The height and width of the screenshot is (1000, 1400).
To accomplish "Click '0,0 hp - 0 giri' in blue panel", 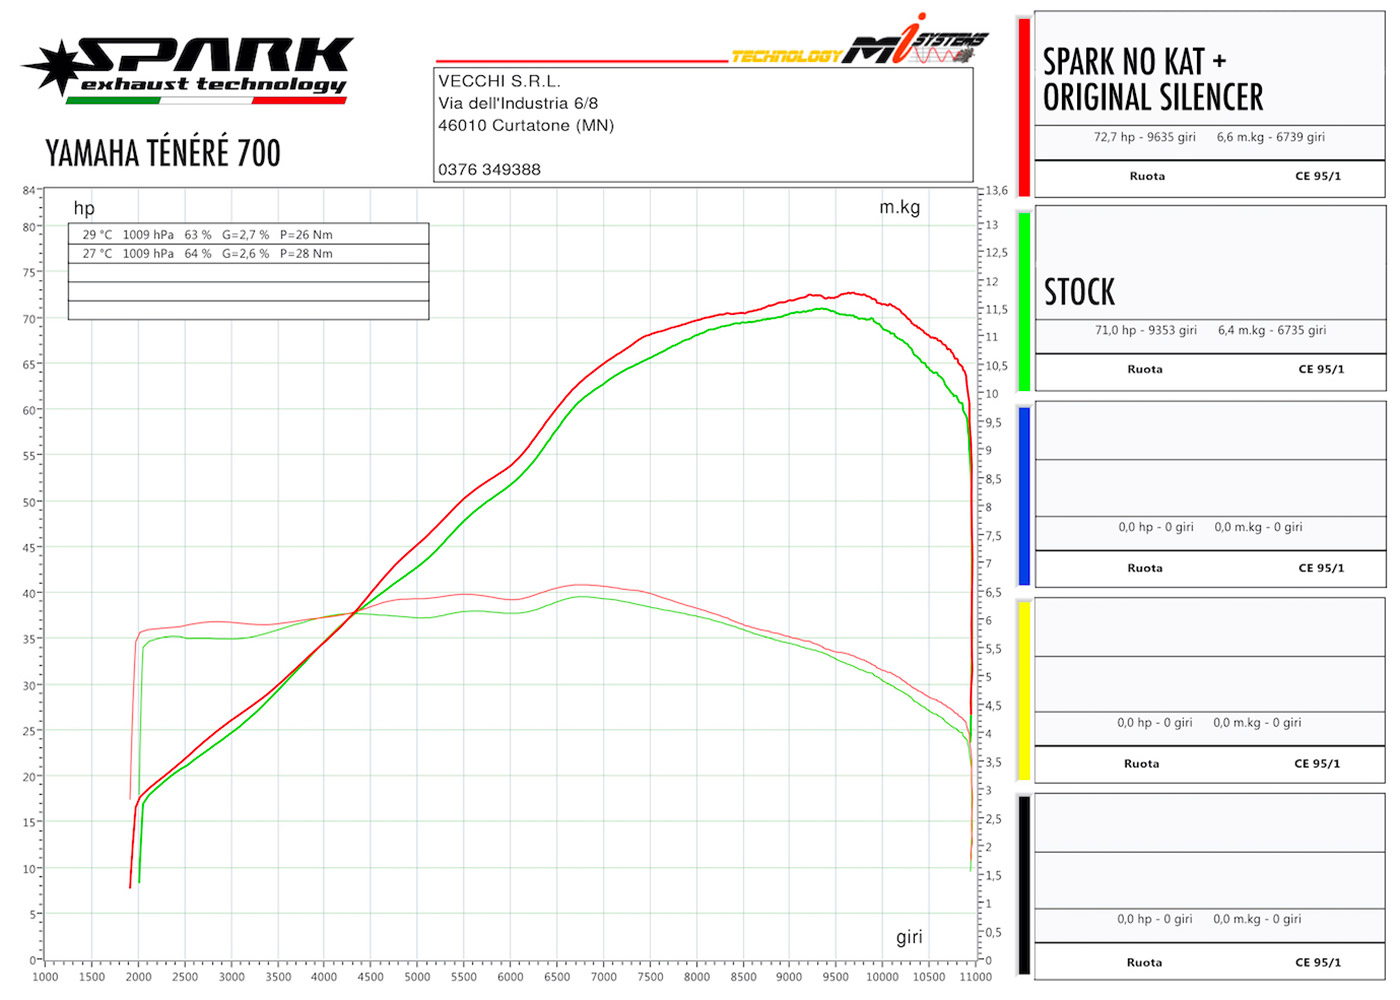I will point(1155,527).
